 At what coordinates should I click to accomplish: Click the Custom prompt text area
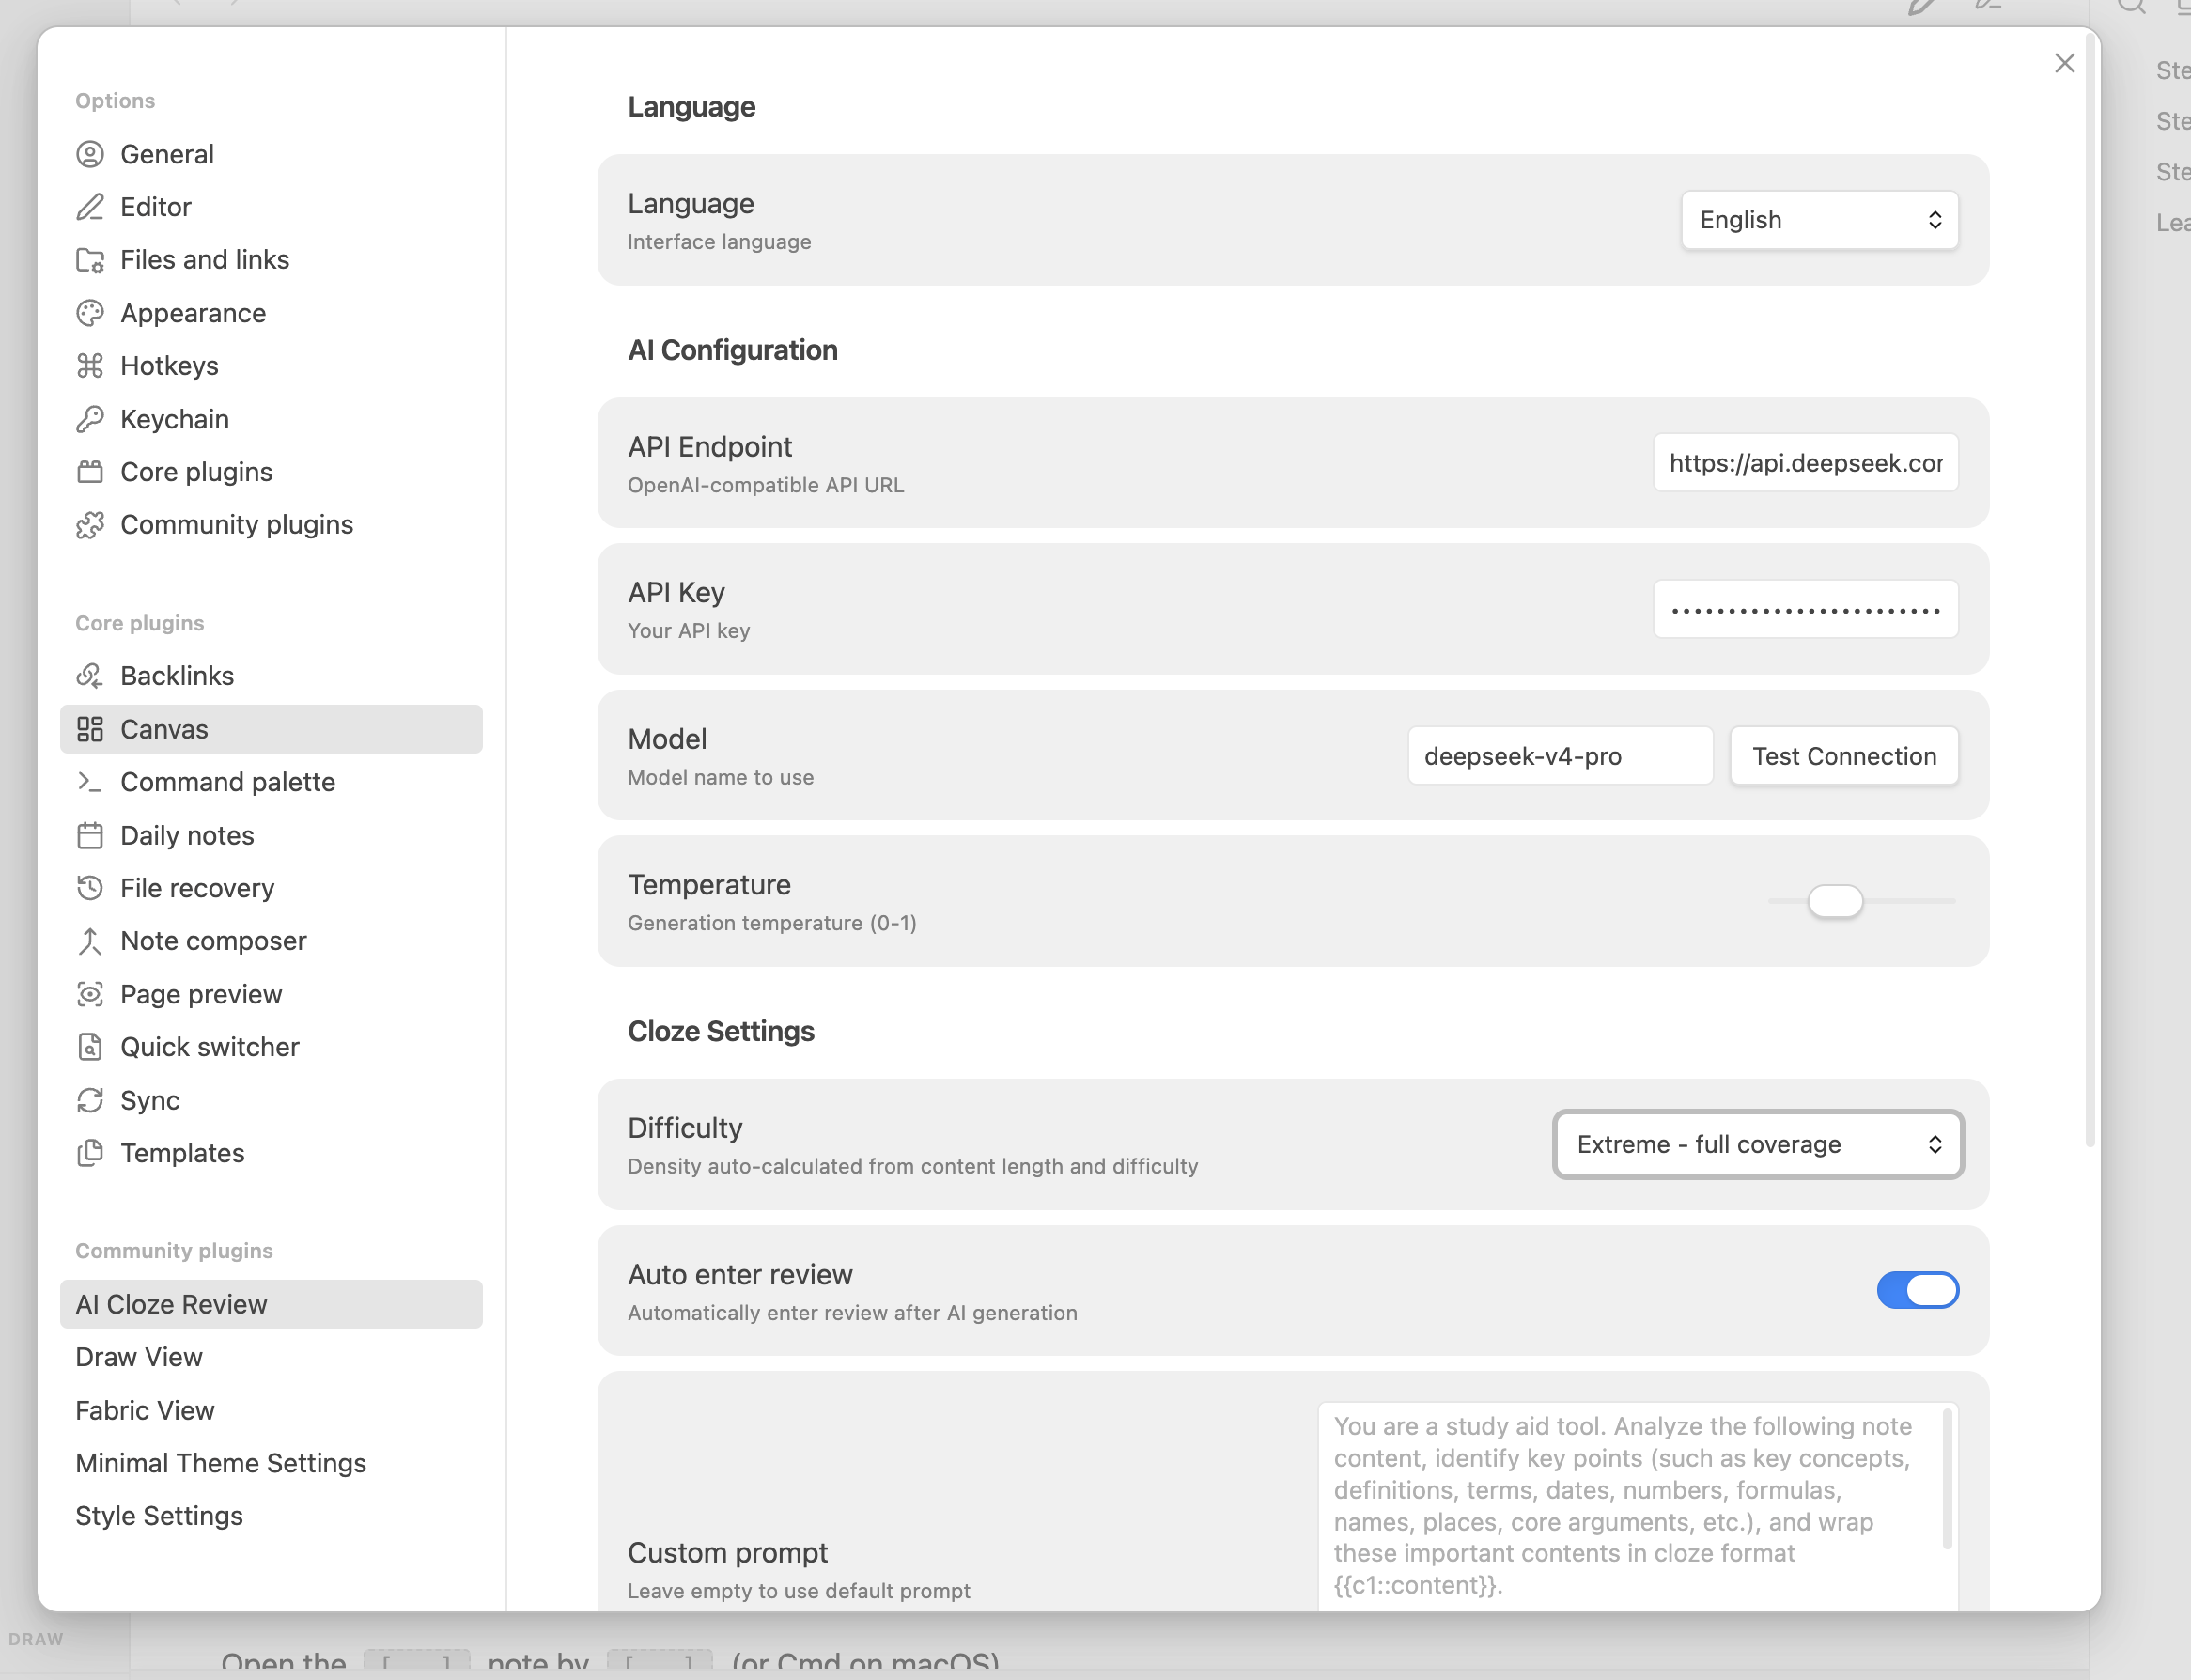(1636, 1505)
